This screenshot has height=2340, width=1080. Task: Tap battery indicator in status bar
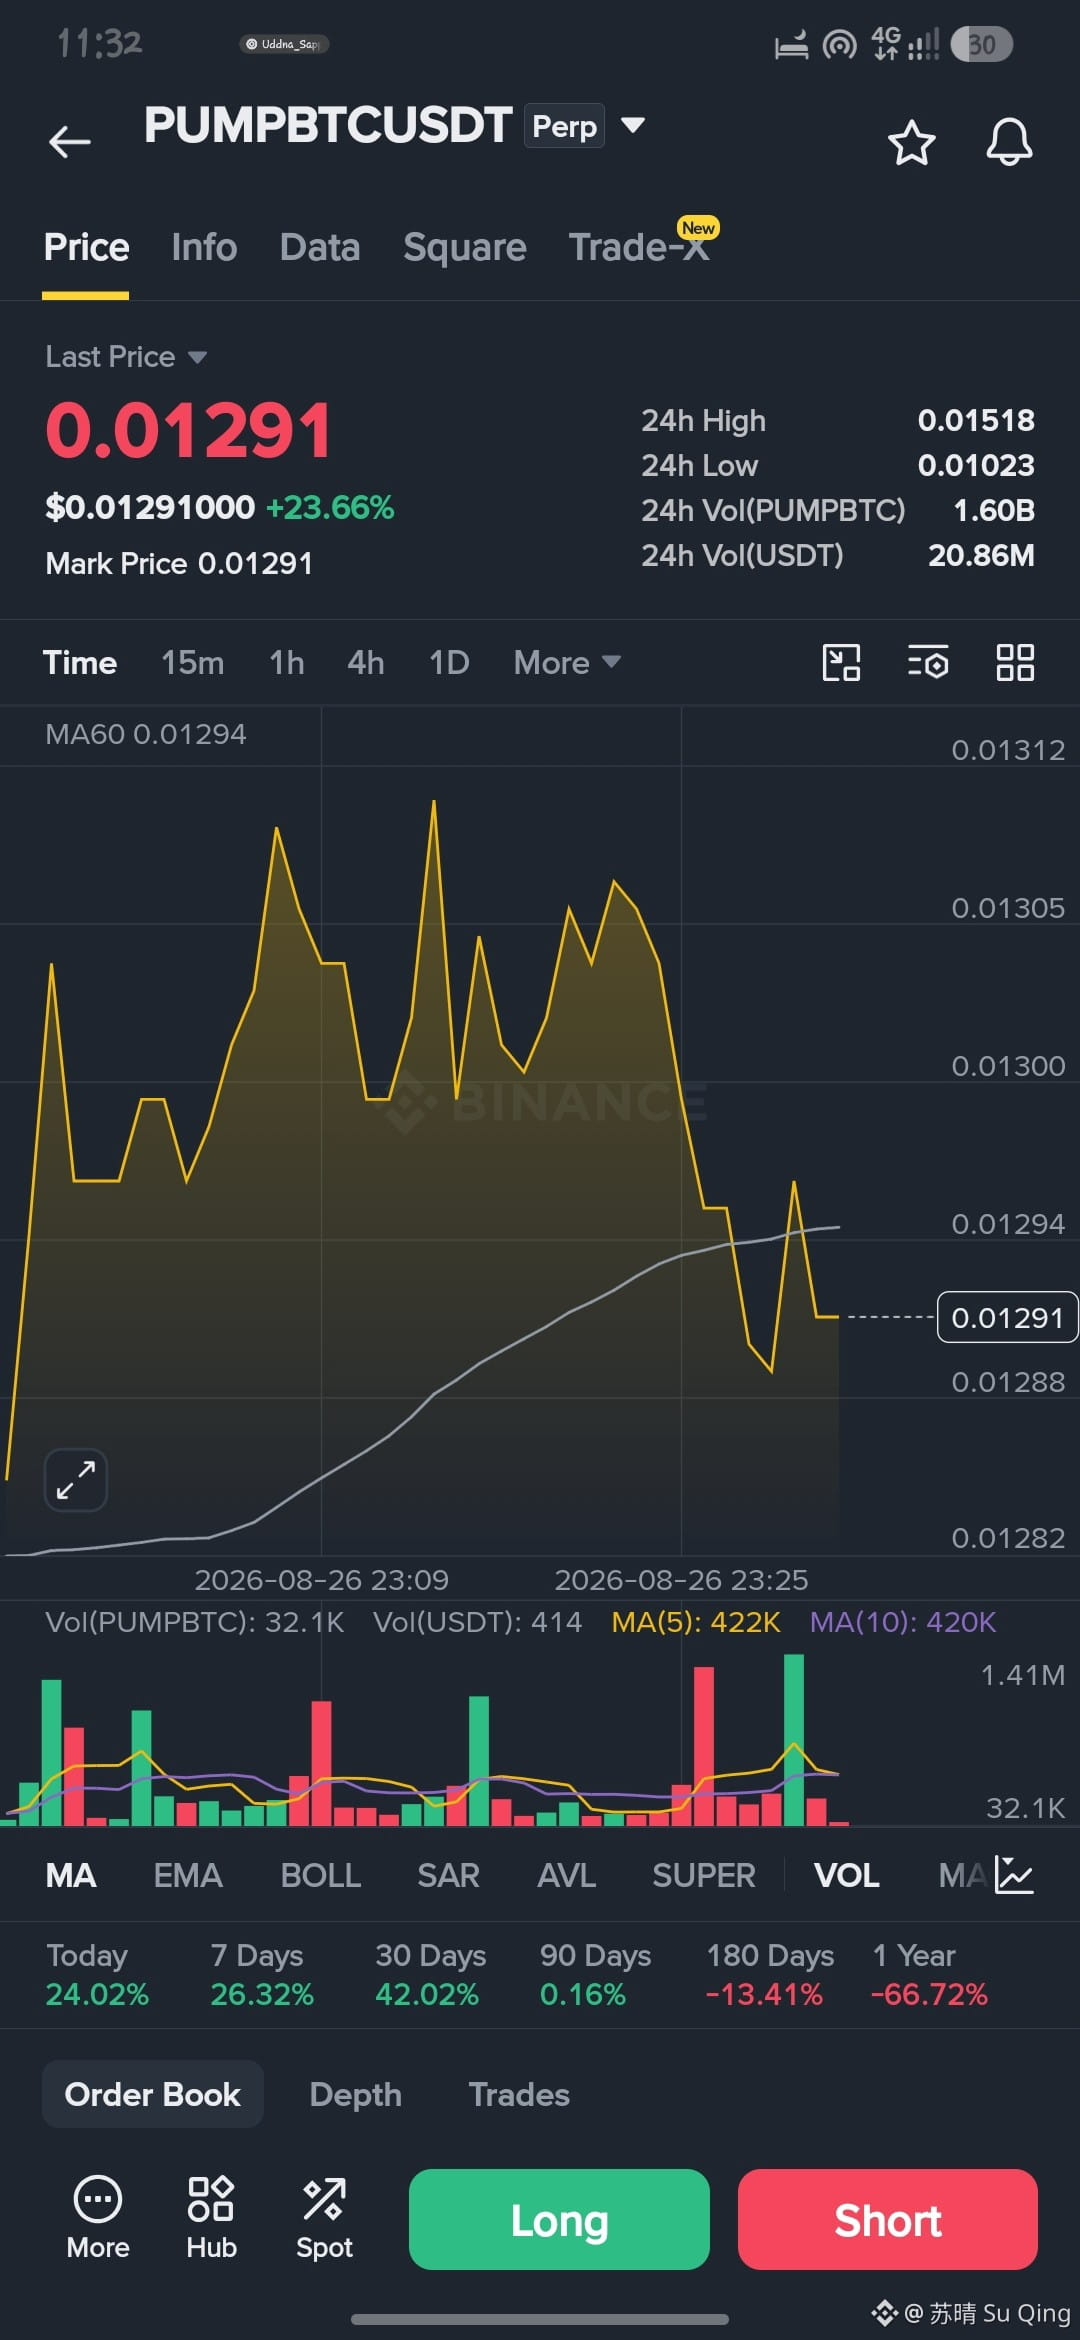point(982,44)
